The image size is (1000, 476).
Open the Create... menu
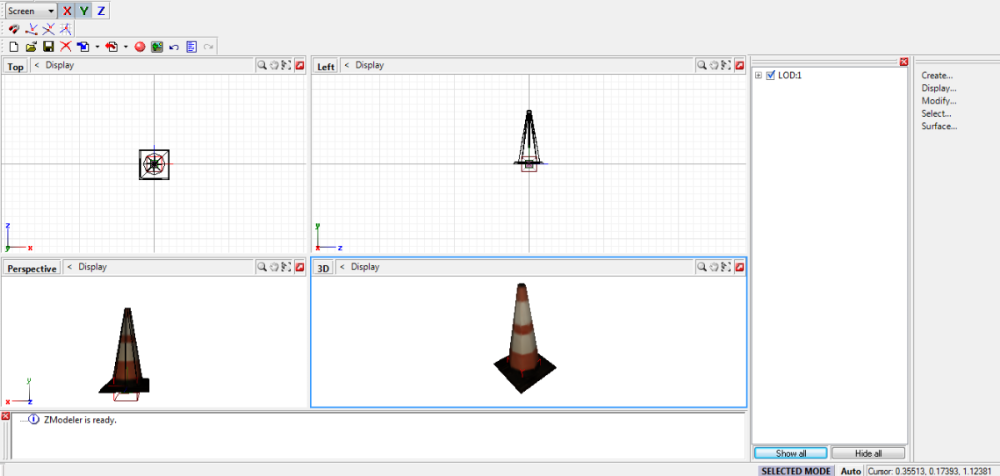(937, 75)
